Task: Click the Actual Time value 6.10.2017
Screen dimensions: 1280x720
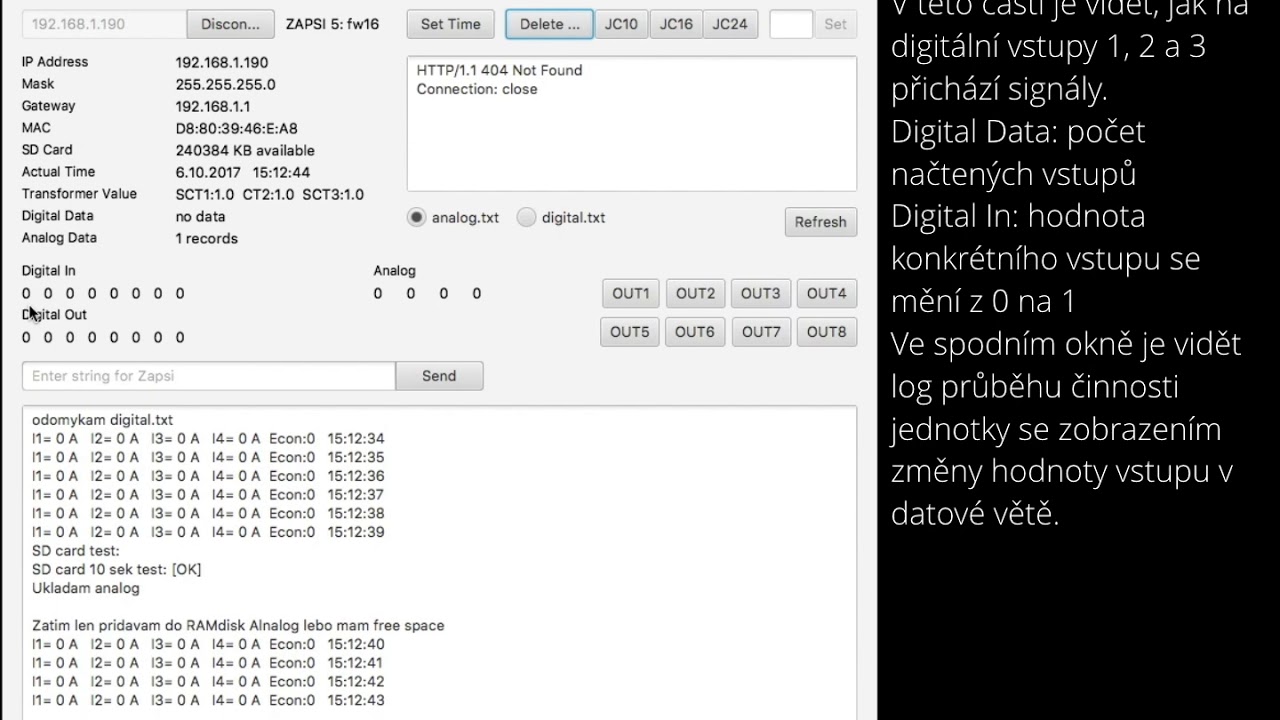Action: point(206,172)
